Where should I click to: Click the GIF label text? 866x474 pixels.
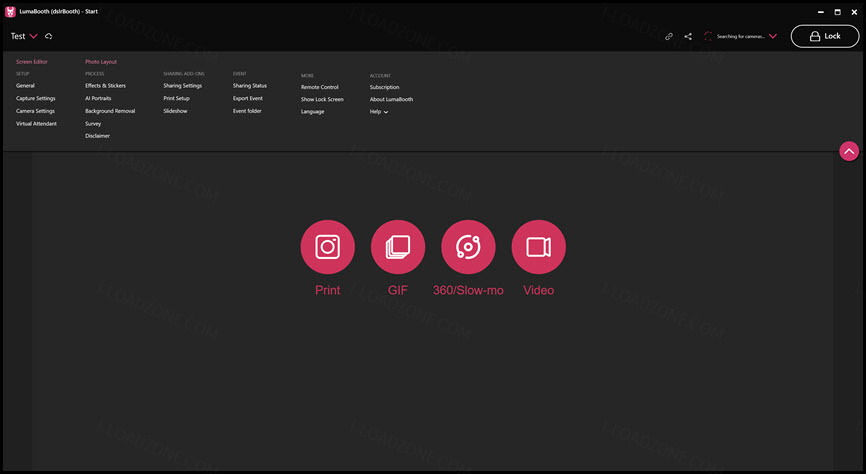click(398, 290)
